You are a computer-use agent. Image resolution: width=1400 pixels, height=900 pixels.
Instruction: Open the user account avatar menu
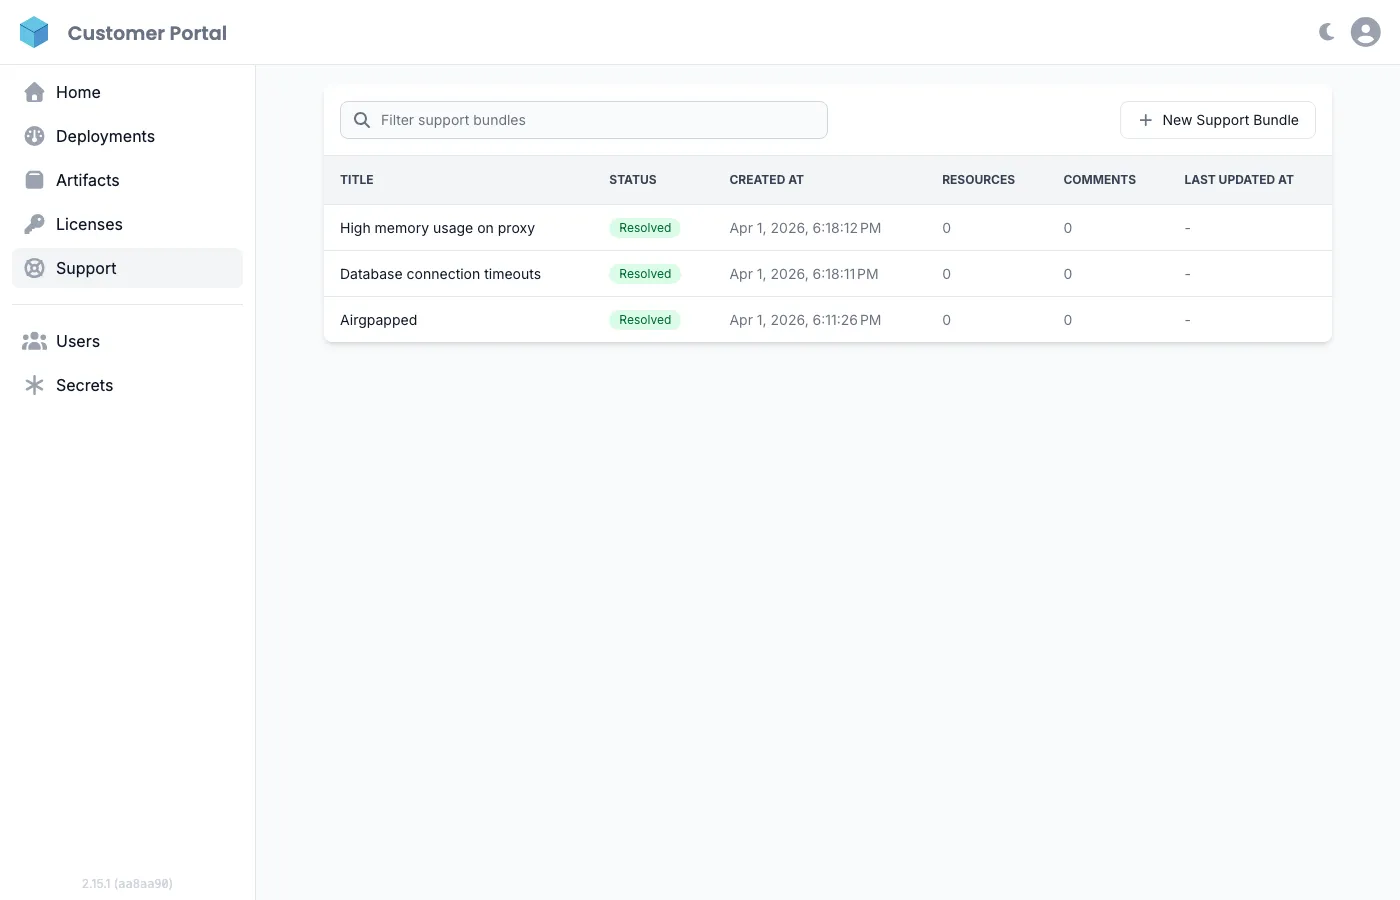click(x=1365, y=31)
